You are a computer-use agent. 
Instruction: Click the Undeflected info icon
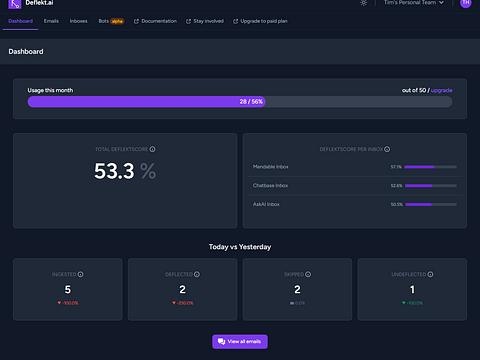click(x=430, y=274)
